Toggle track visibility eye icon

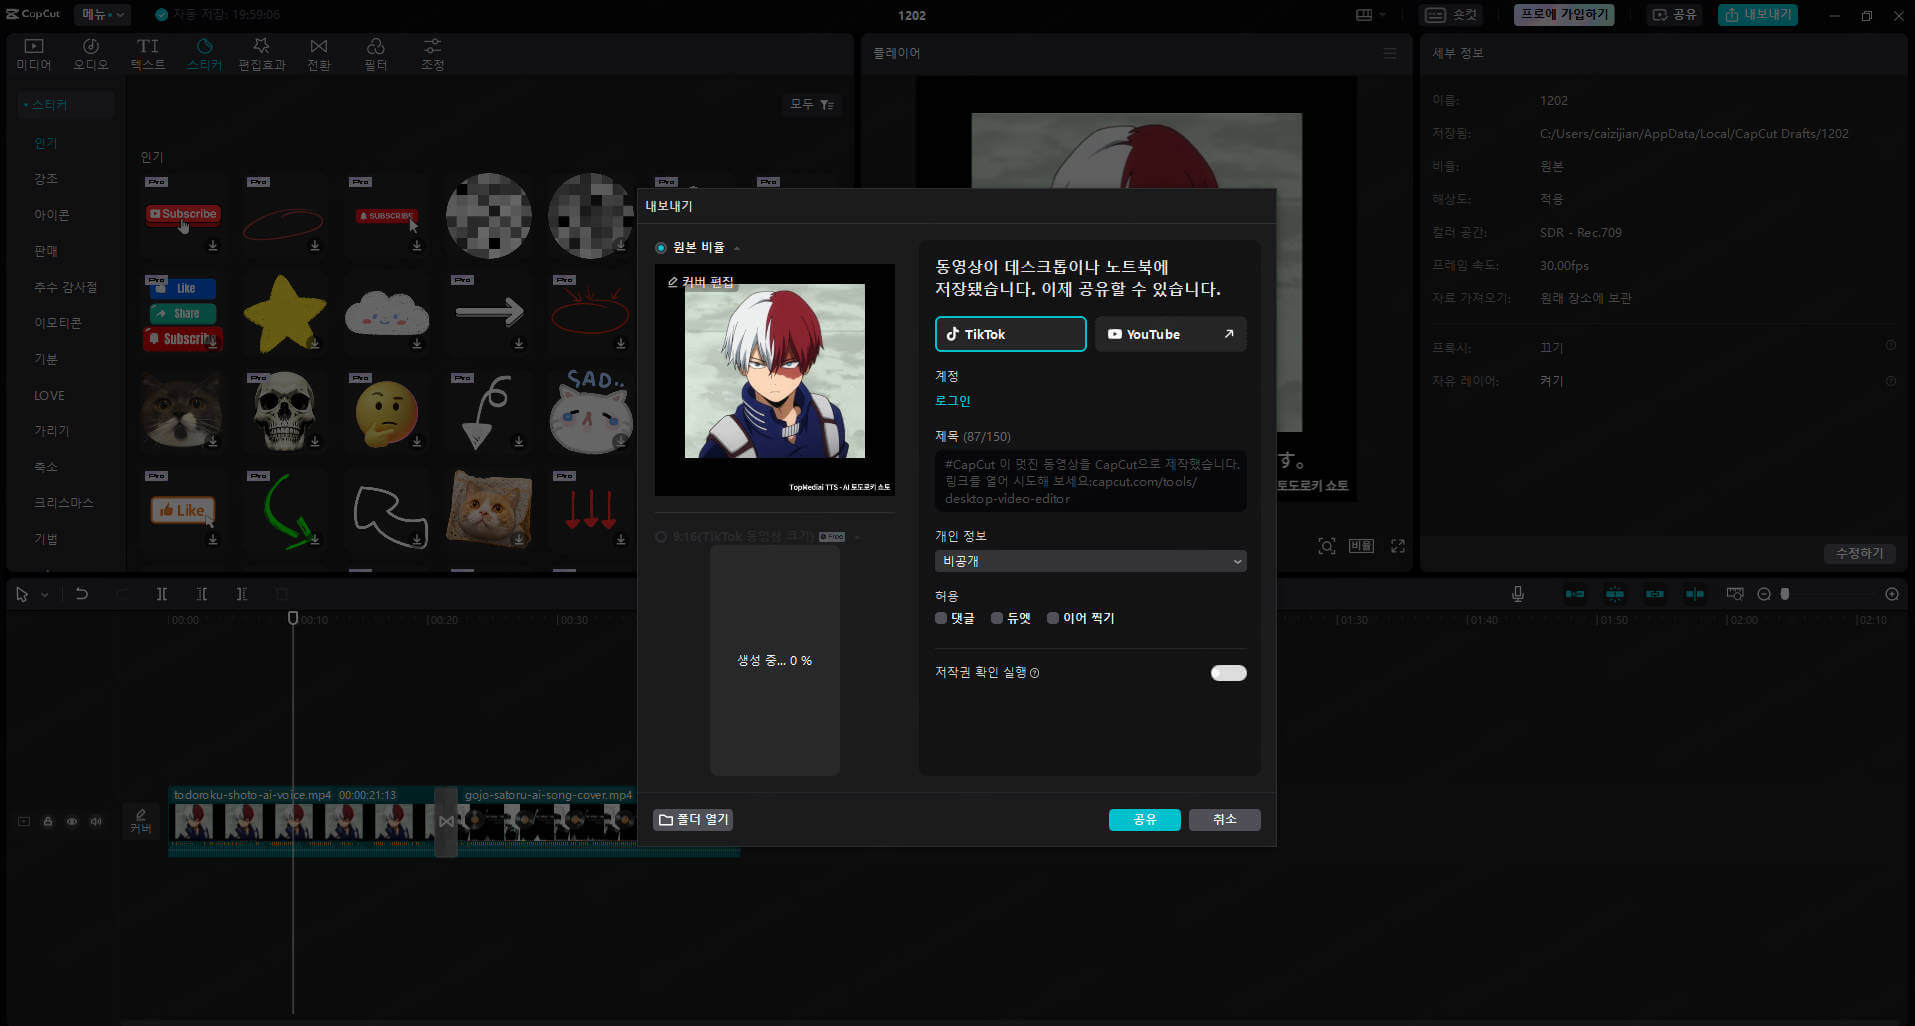[x=72, y=821]
